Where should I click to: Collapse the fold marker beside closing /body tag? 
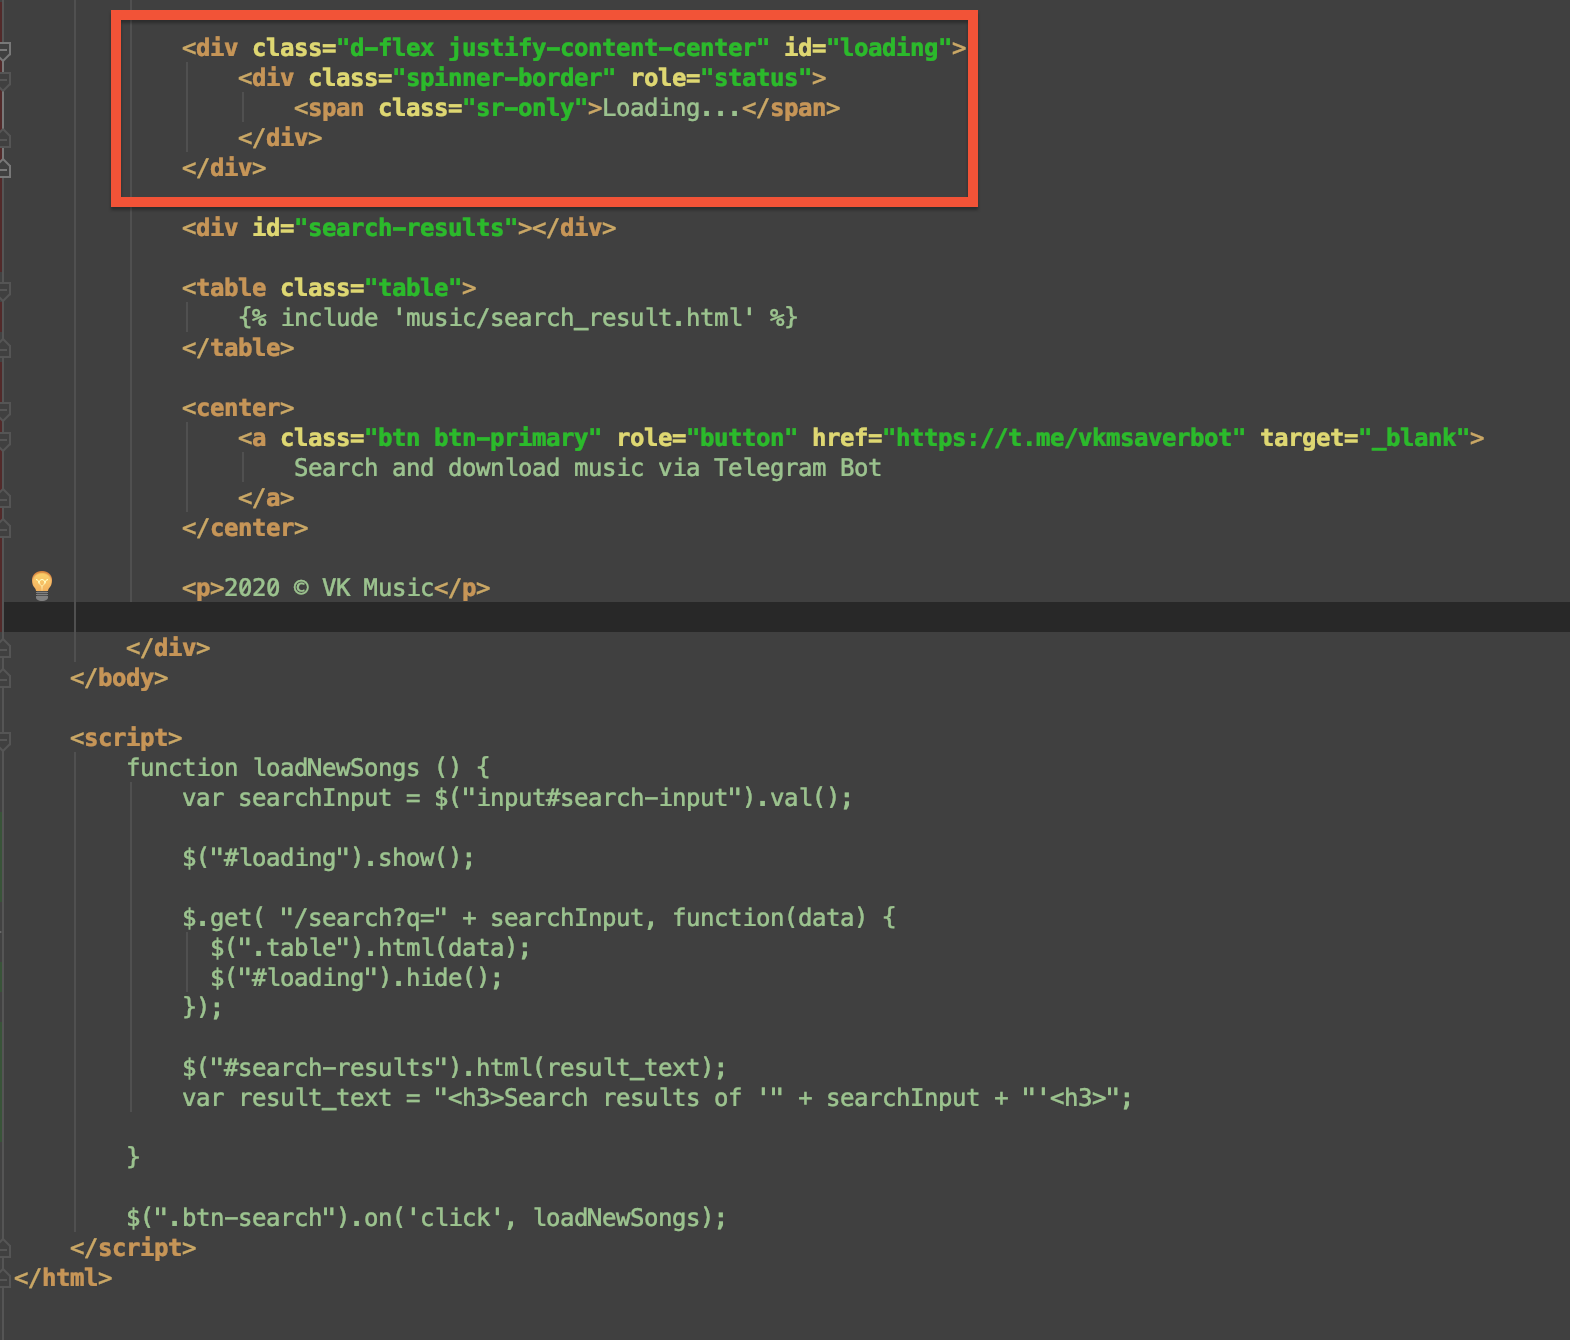click(4, 679)
